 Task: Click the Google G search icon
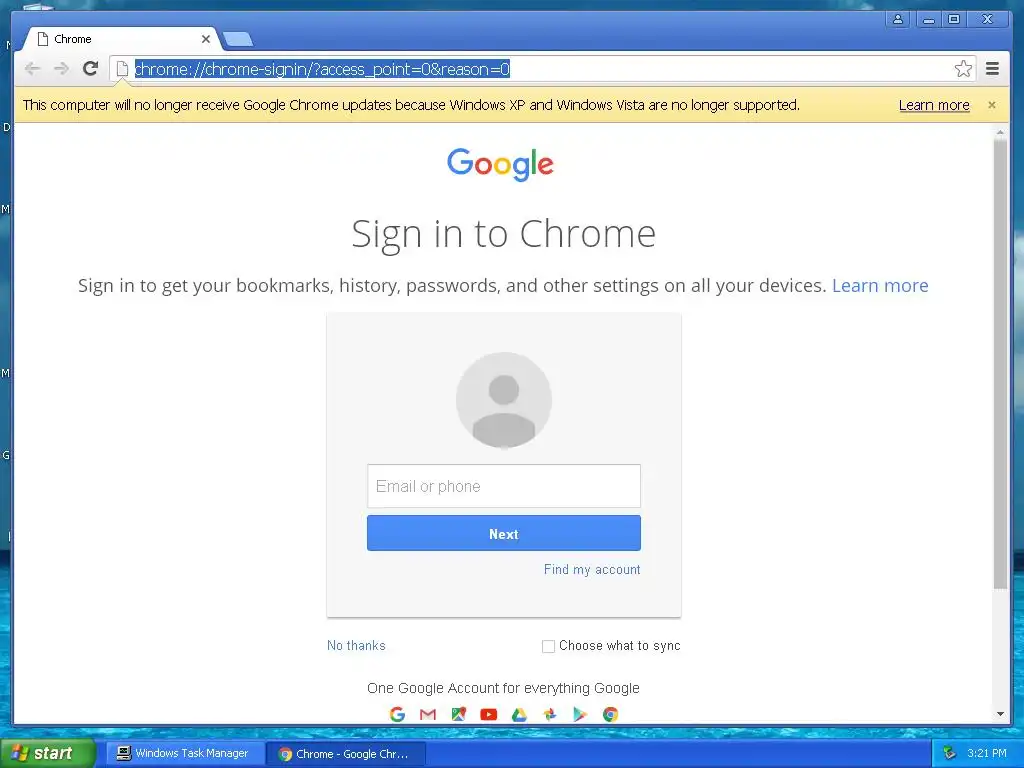397,714
